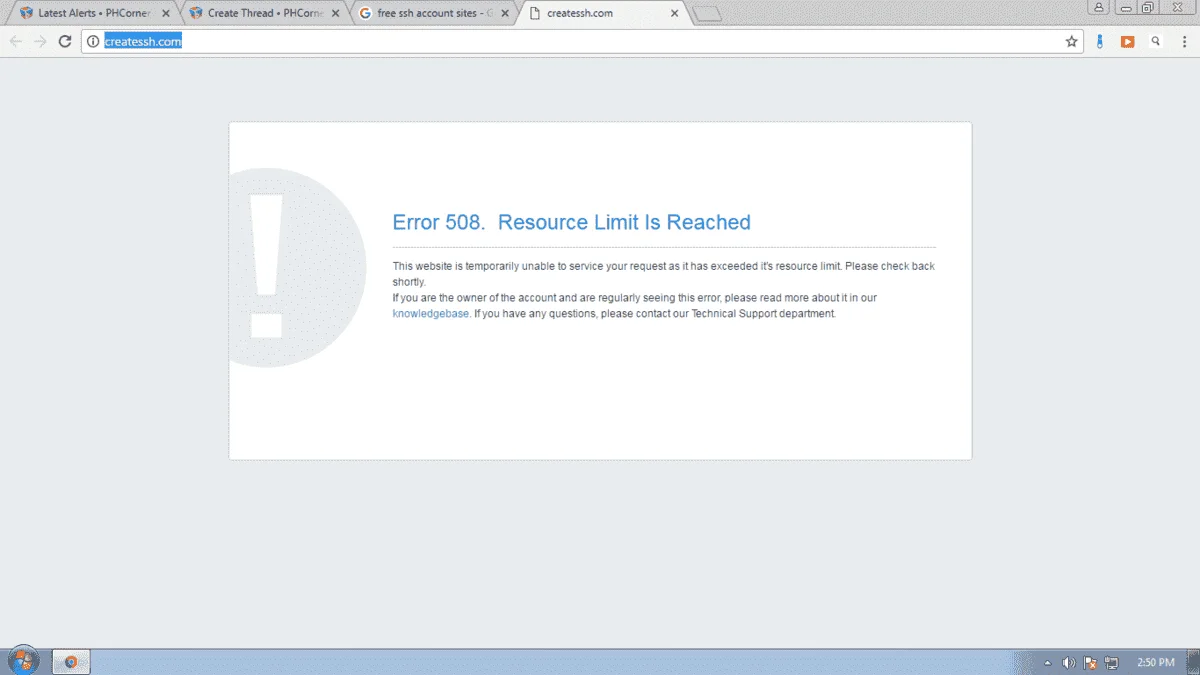Click the Chrome user profile icon
This screenshot has width=1200, height=675.
point(1100,7)
